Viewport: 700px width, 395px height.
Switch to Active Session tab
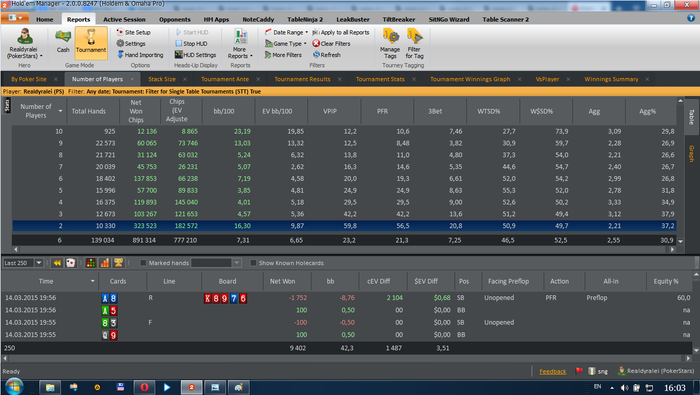click(124, 19)
